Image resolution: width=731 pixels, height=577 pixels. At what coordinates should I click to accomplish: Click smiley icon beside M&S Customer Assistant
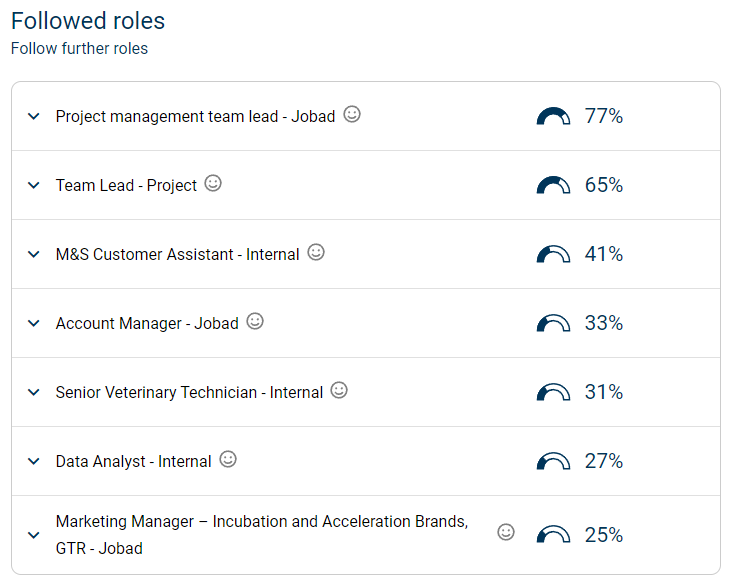(316, 253)
